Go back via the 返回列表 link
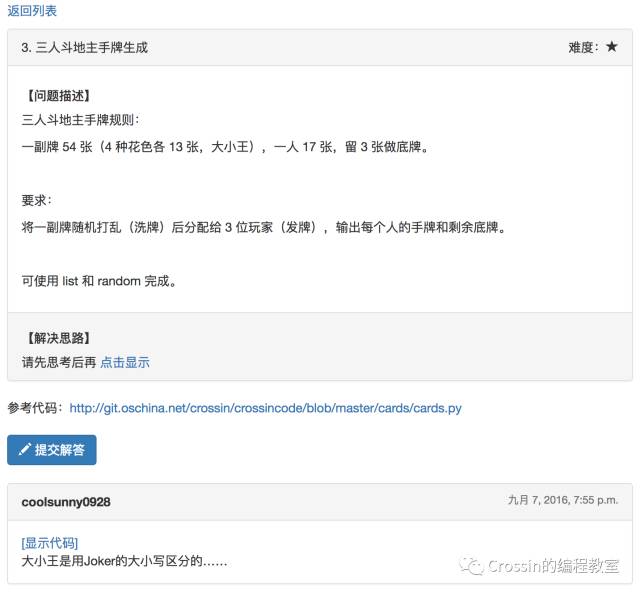Viewport: 640px width, 594px height. click(32, 11)
